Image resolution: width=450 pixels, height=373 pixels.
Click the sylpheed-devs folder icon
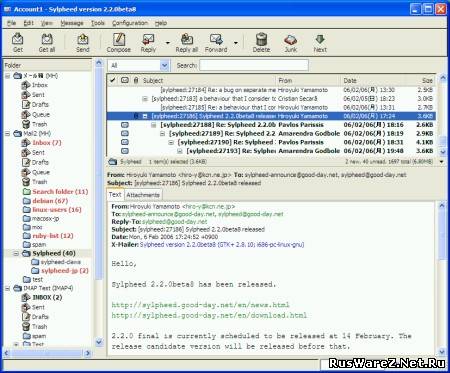point(35,262)
